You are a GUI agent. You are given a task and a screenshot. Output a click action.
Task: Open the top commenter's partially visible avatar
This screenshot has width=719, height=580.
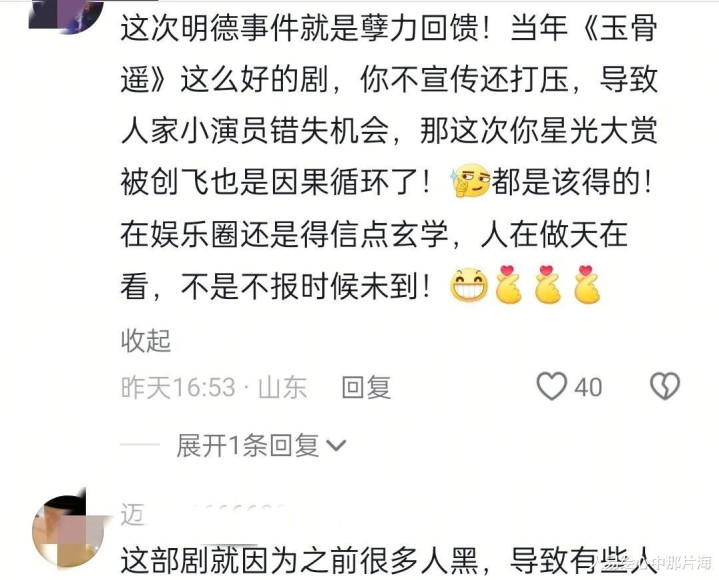[66, 16]
